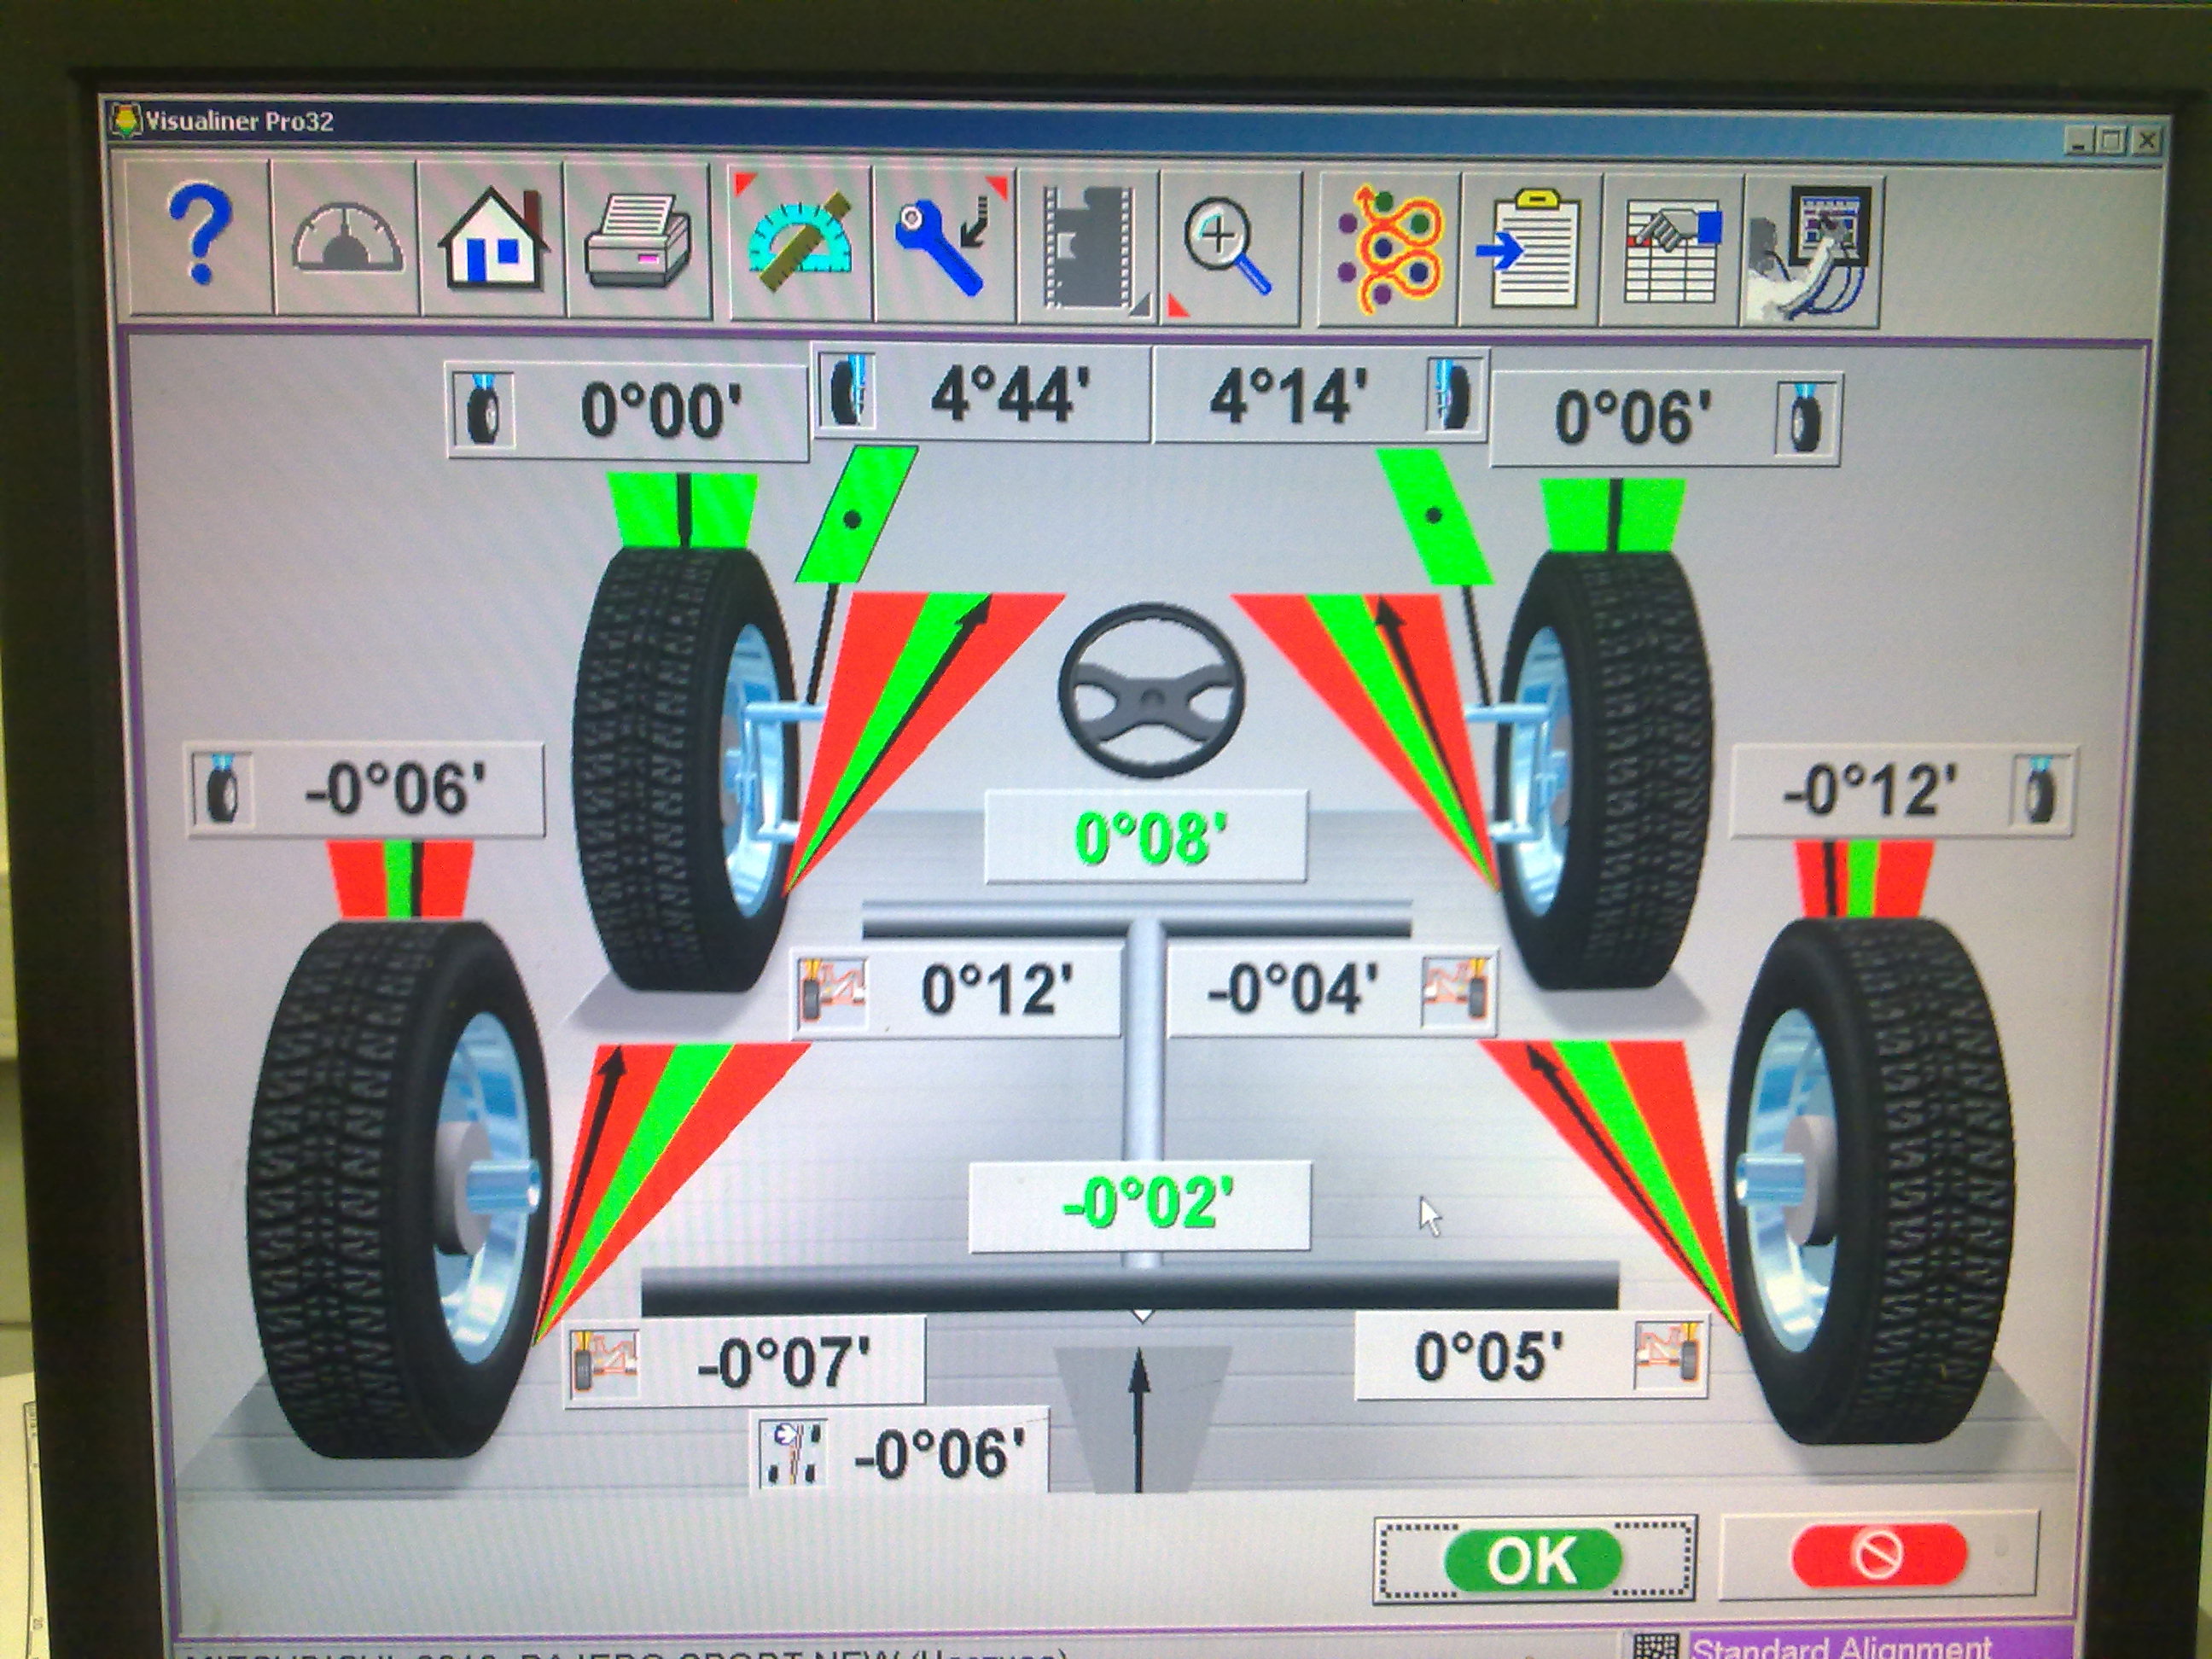Image resolution: width=2212 pixels, height=1659 pixels.
Task: Click the right rear camber -0°12' reading
Action: point(1870,790)
